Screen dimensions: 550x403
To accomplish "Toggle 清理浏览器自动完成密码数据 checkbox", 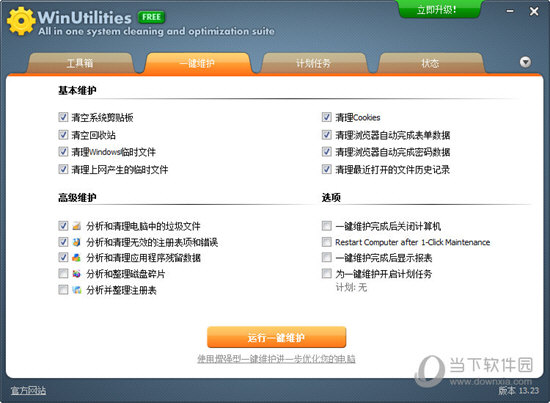I will point(327,152).
